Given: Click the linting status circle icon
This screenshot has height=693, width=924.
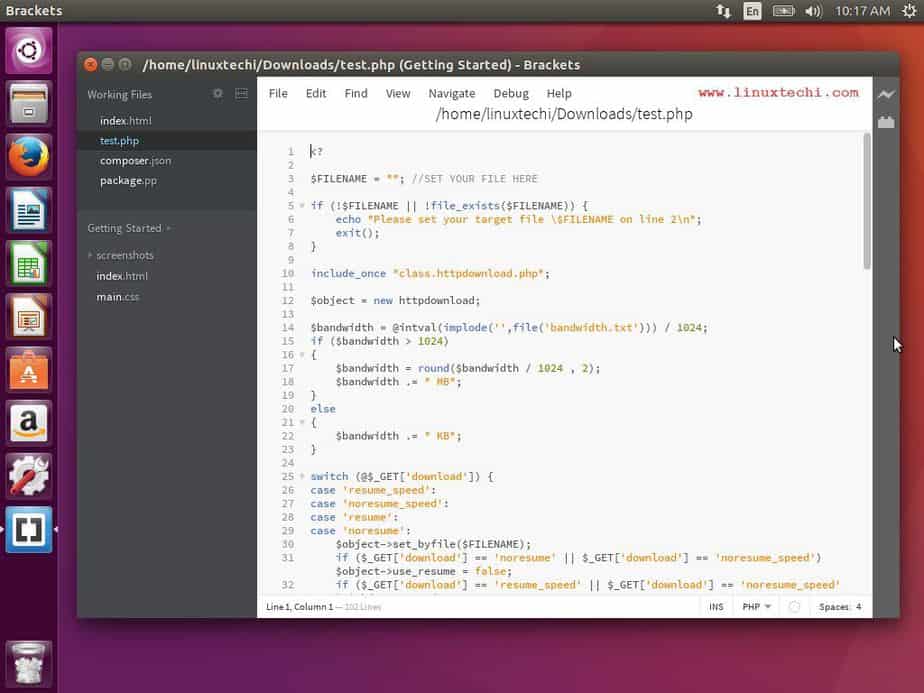Looking at the screenshot, I should (794, 607).
